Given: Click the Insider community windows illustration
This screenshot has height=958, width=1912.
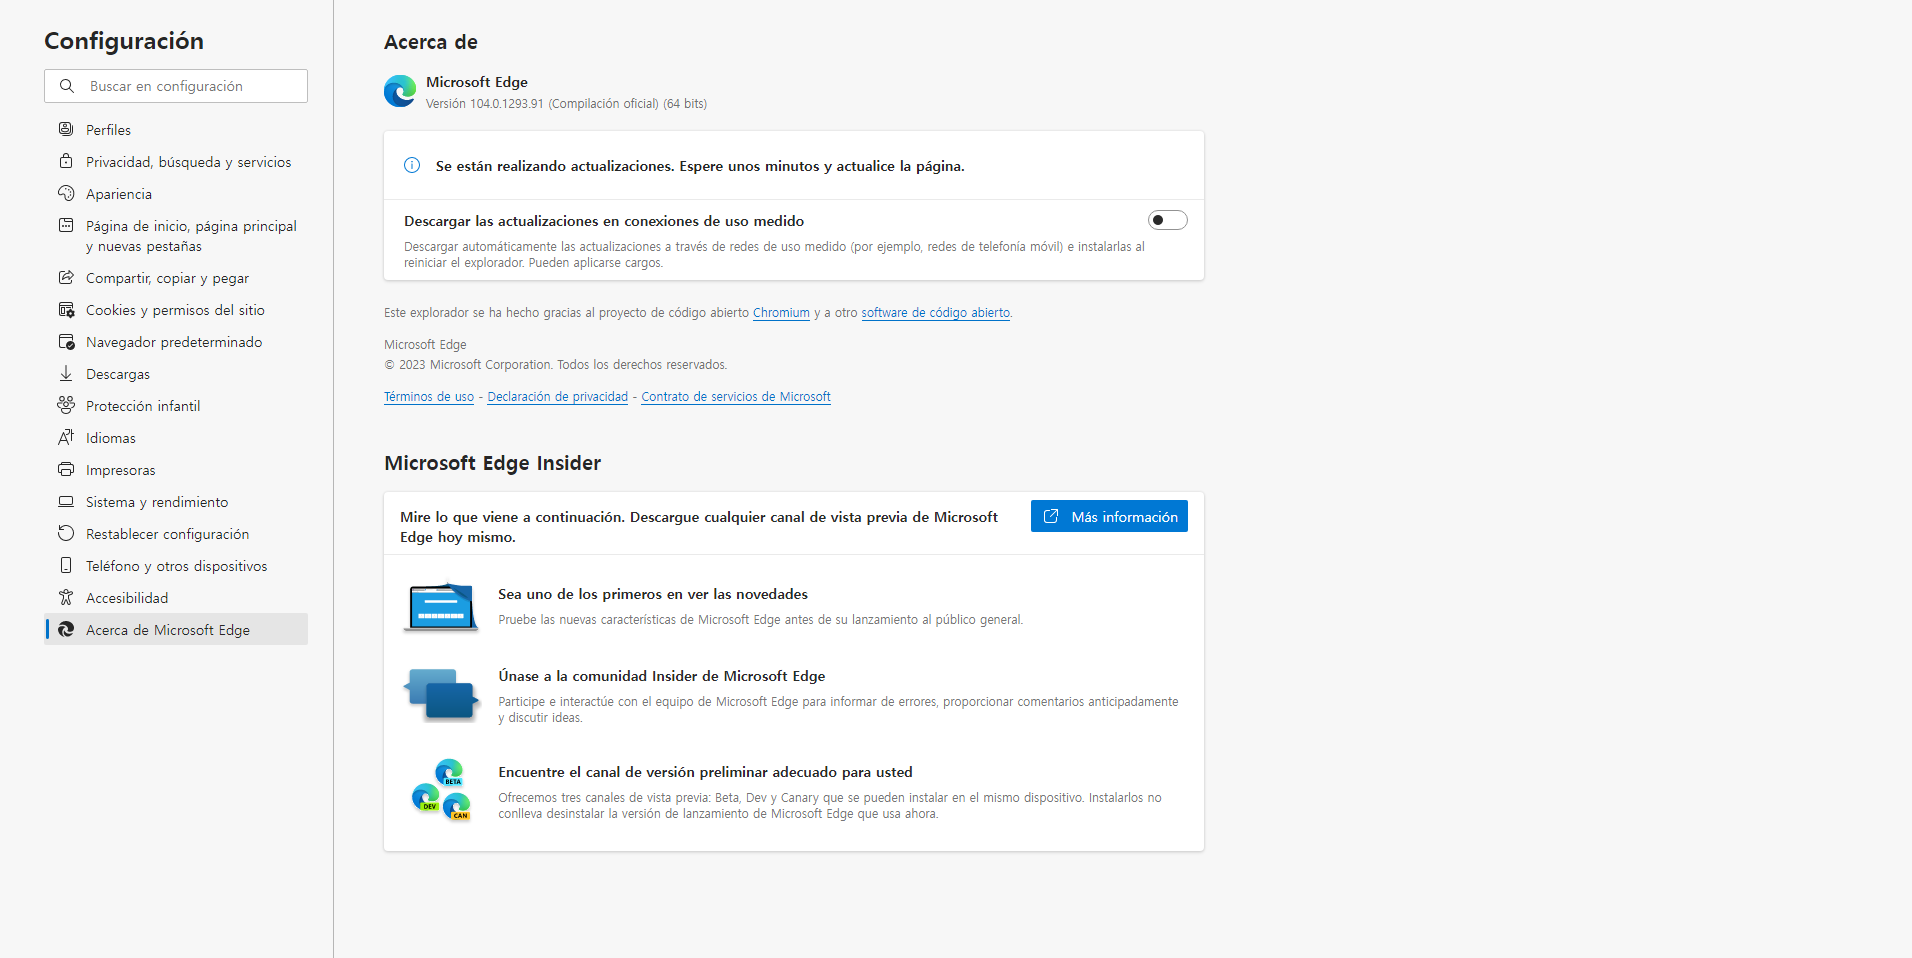Looking at the screenshot, I should coord(441,695).
